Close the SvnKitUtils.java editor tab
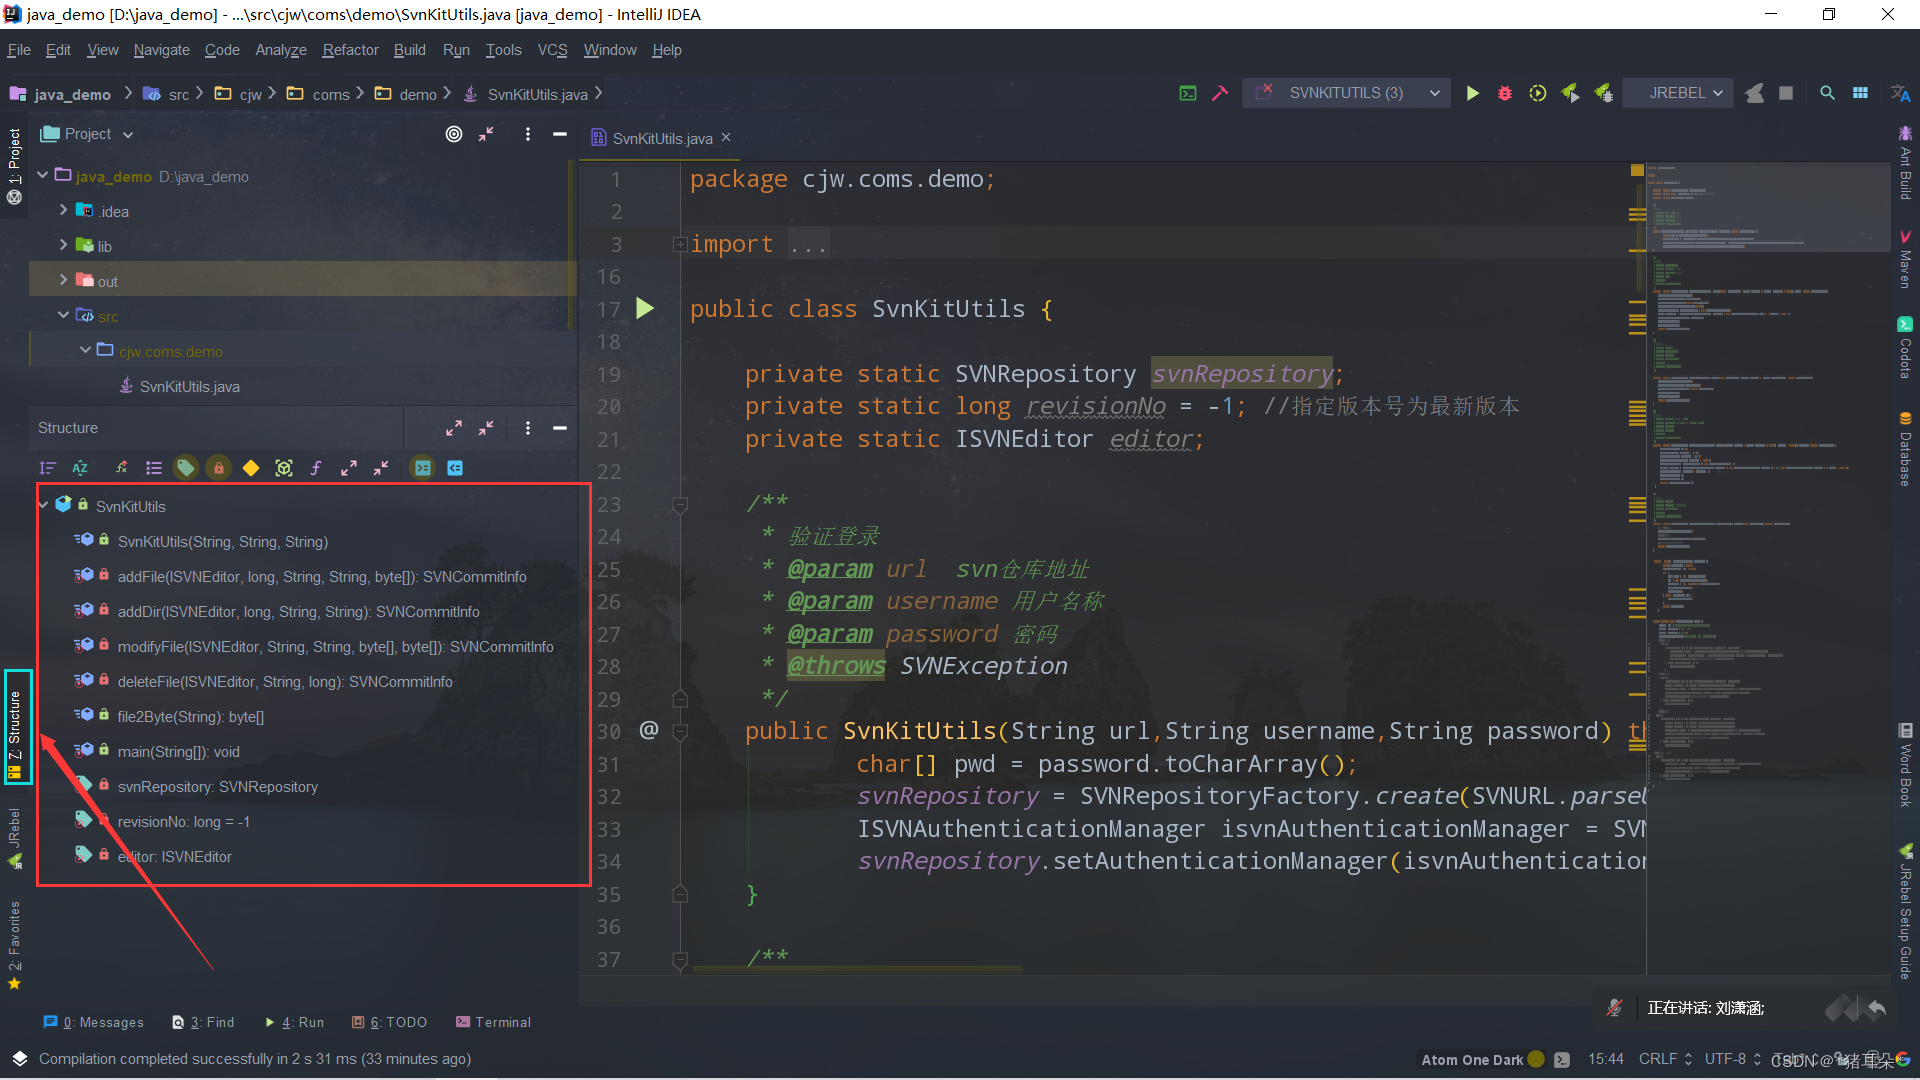Screen dimensions: 1920x1080 click(x=726, y=138)
